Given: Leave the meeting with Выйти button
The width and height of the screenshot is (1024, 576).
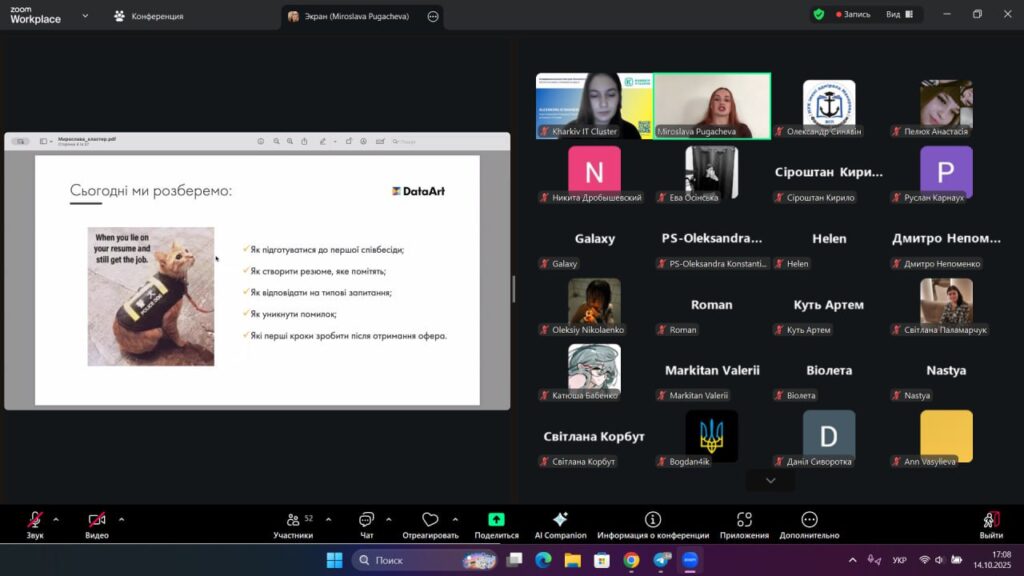Looking at the screenshot, I should (x=990, y=521).
